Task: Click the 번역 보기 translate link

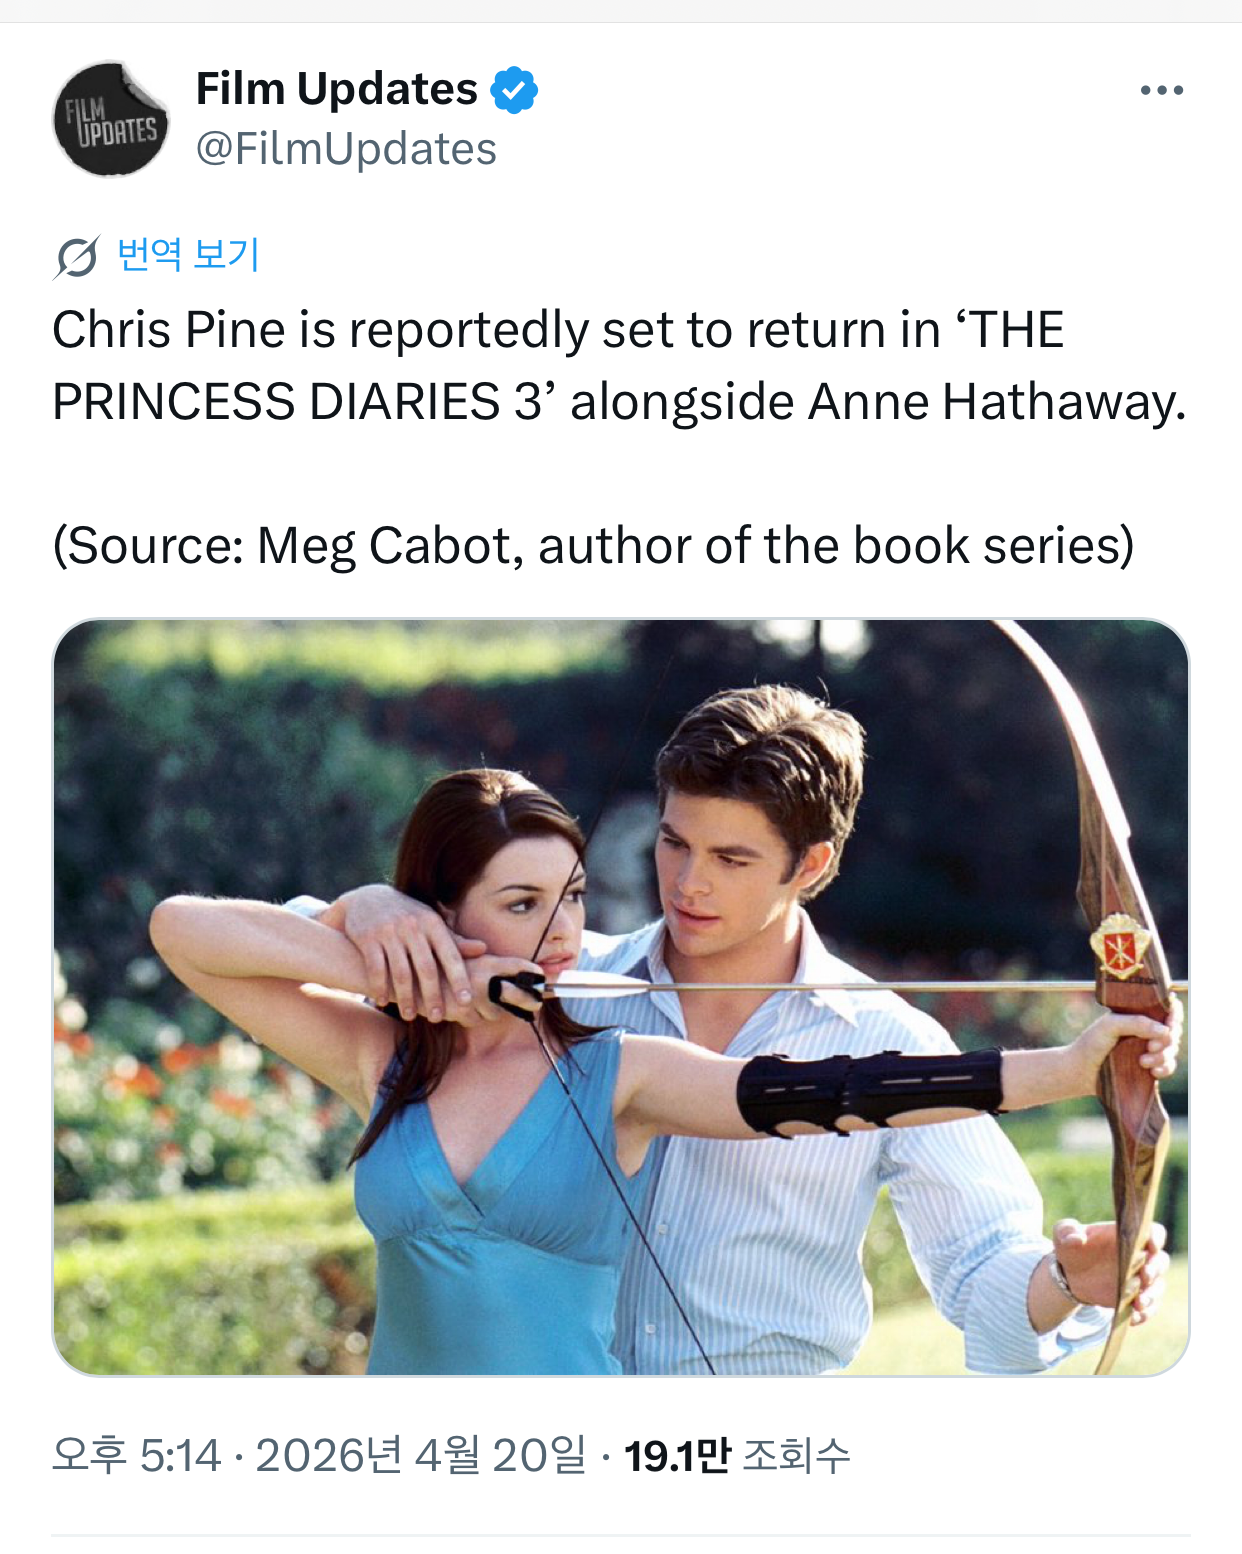Action: [188, 254]
